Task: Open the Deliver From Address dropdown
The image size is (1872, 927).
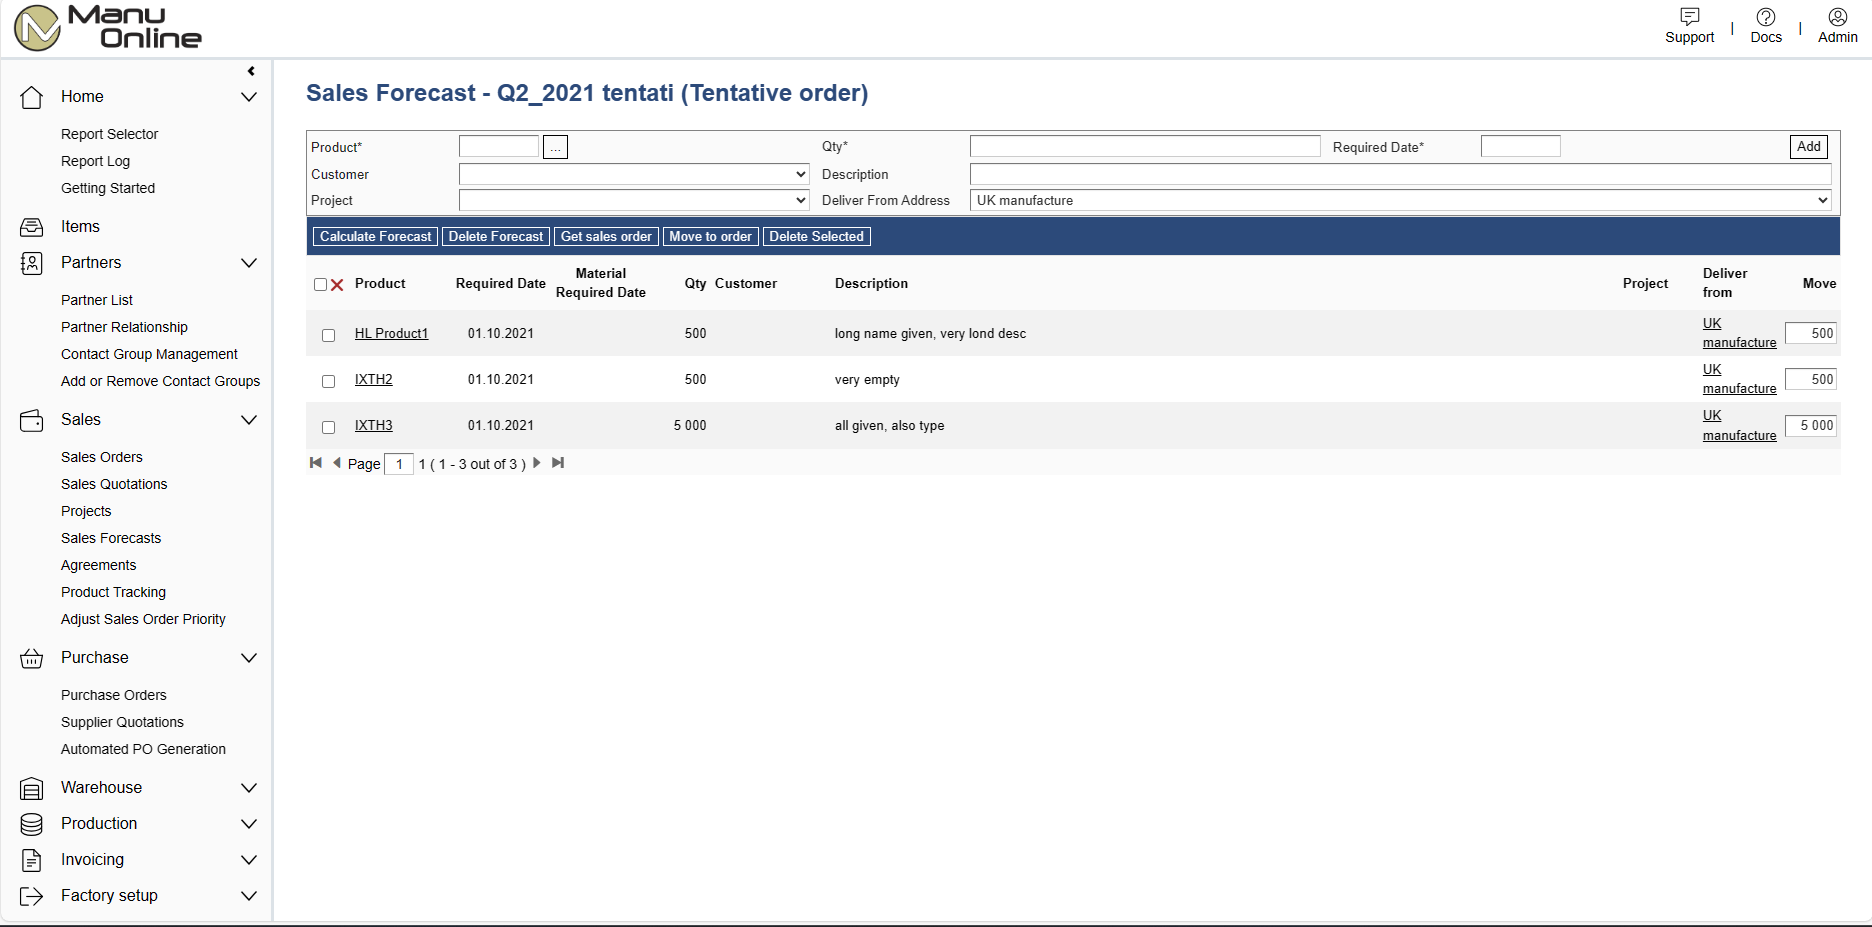Action: pos(1400,200)
